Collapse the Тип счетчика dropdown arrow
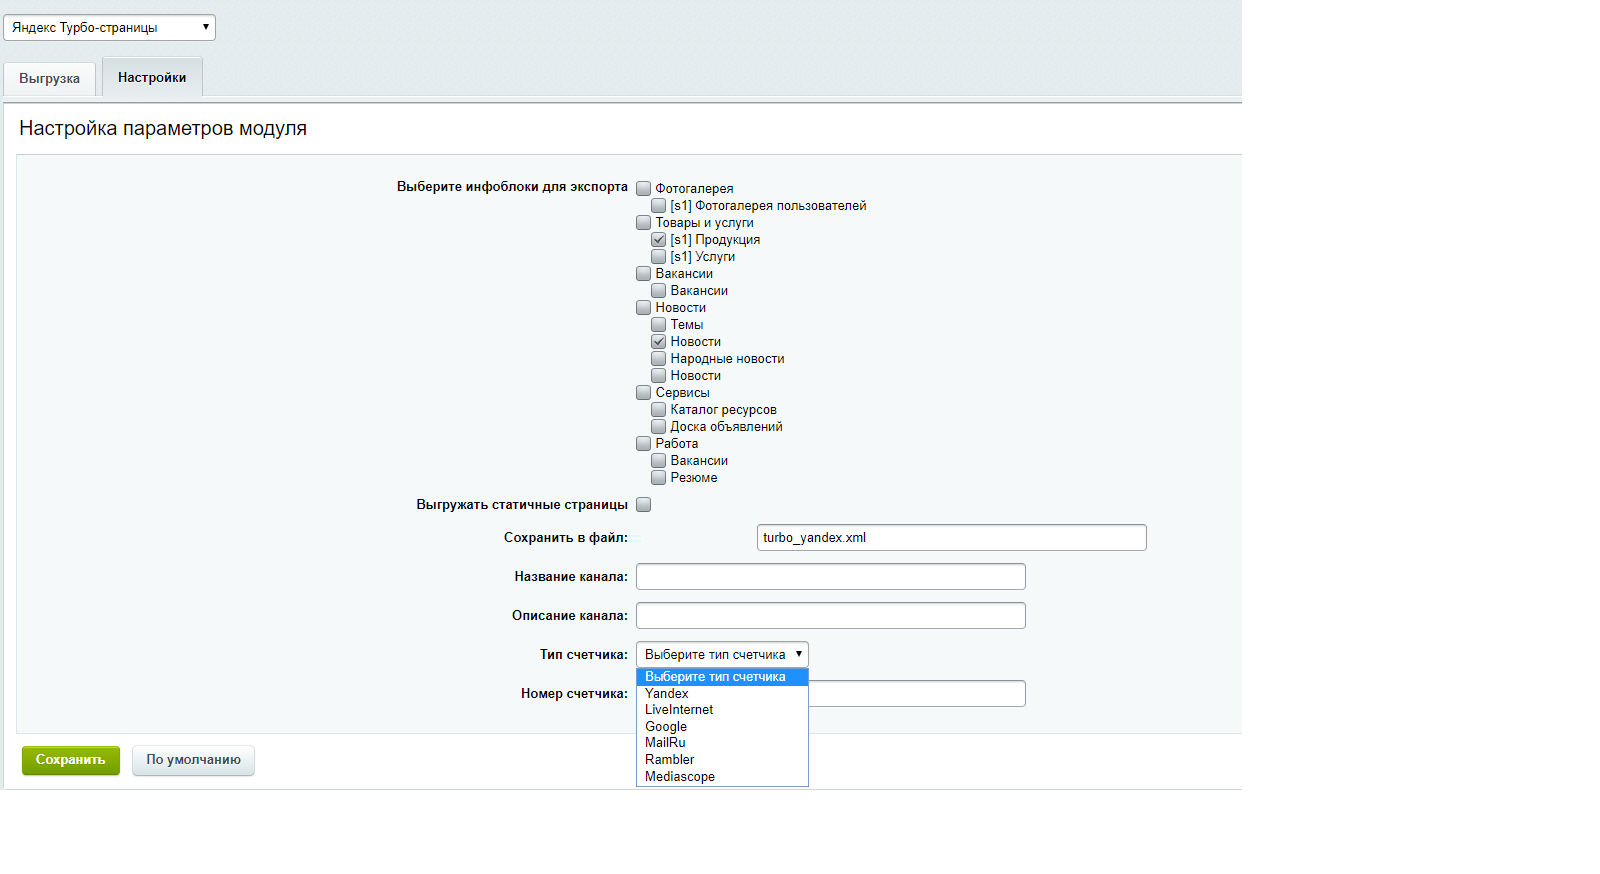This screenshot has width=1600, height=874. (x=798, y=654)
